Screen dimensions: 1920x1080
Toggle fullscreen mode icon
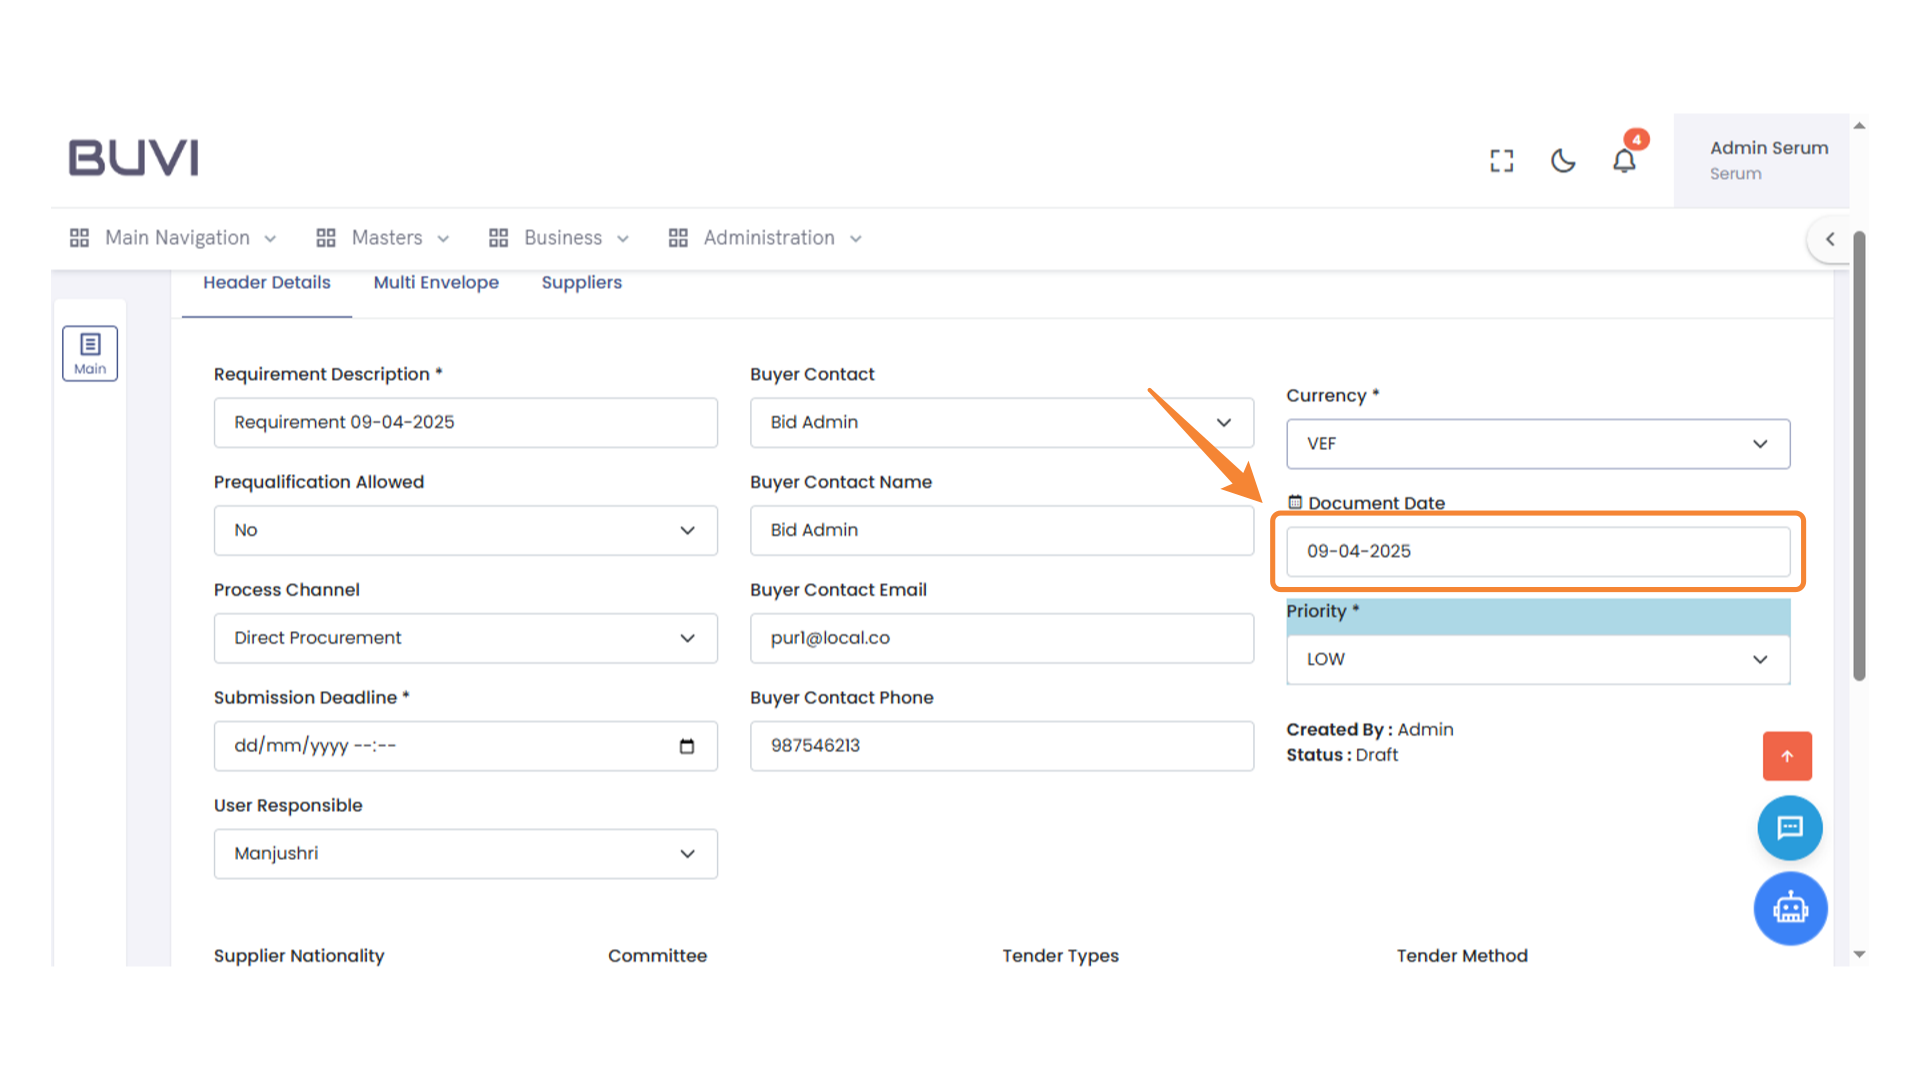[x=1501, y=161]
